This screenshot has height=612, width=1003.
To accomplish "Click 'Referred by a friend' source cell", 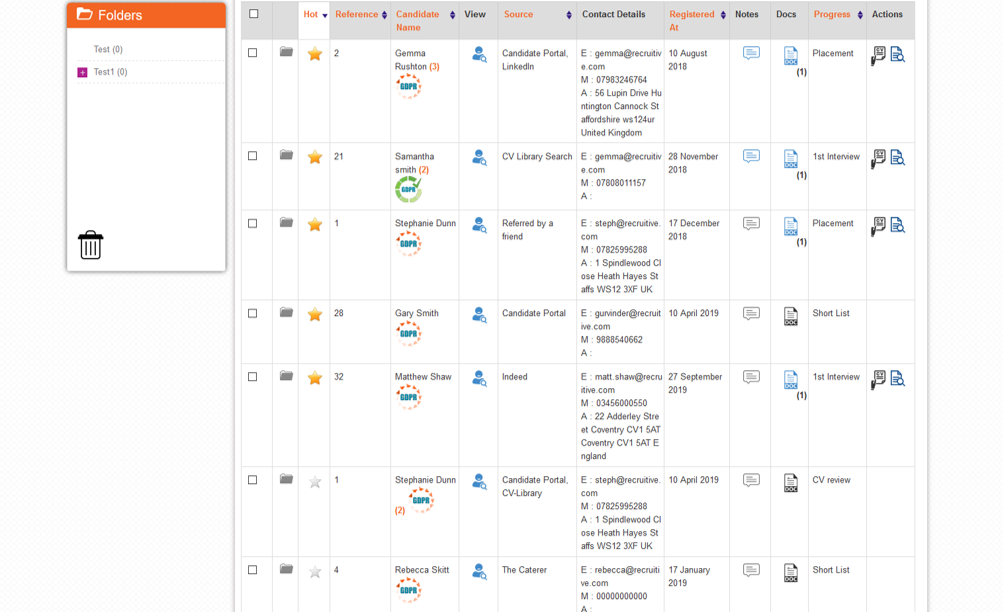I will (x=527, y=230).
